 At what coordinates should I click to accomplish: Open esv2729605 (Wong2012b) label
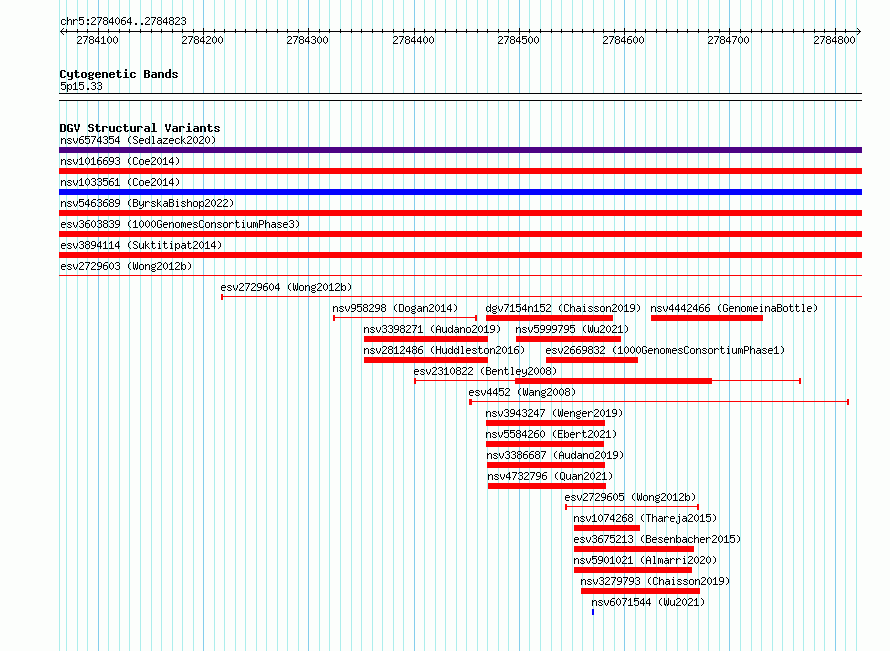[x=630, y=497]
